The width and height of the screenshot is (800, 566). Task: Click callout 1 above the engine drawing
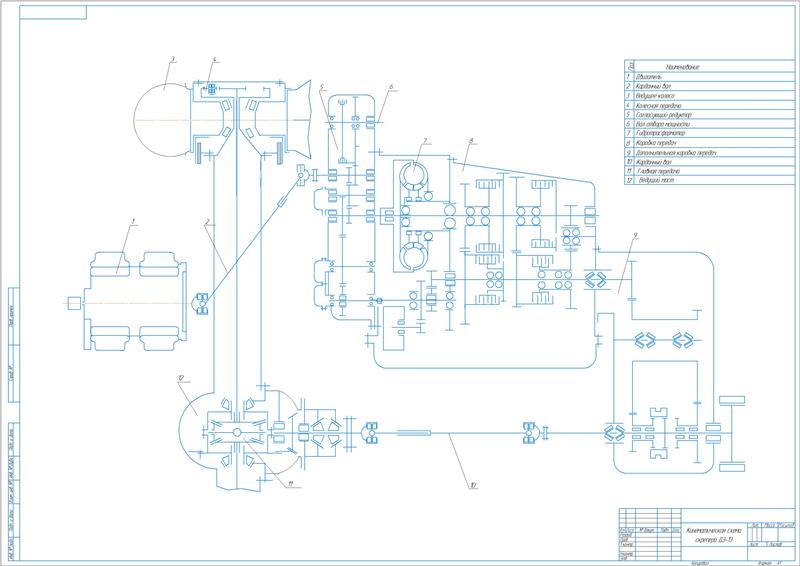pos(133,222)
